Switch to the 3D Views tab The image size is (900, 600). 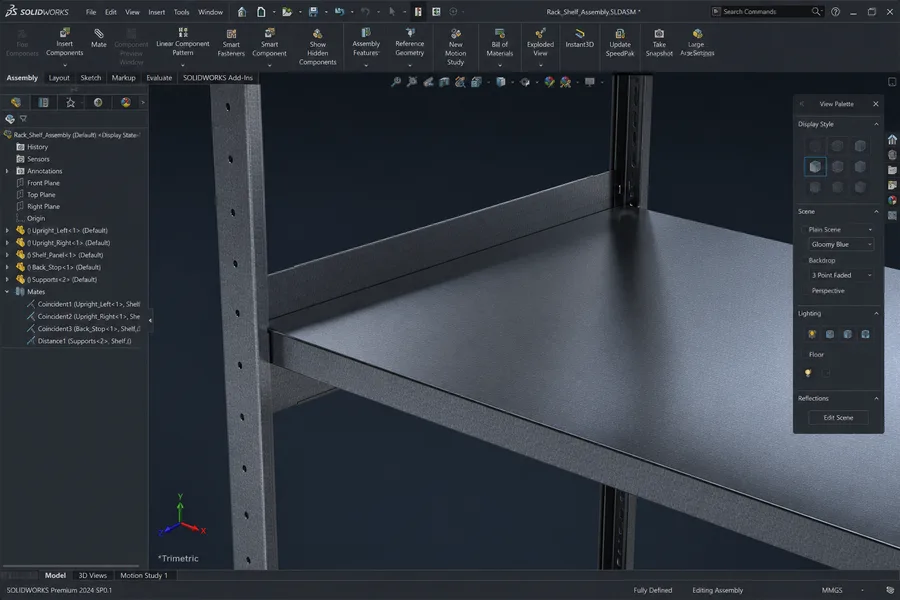(x=92, y=575)
